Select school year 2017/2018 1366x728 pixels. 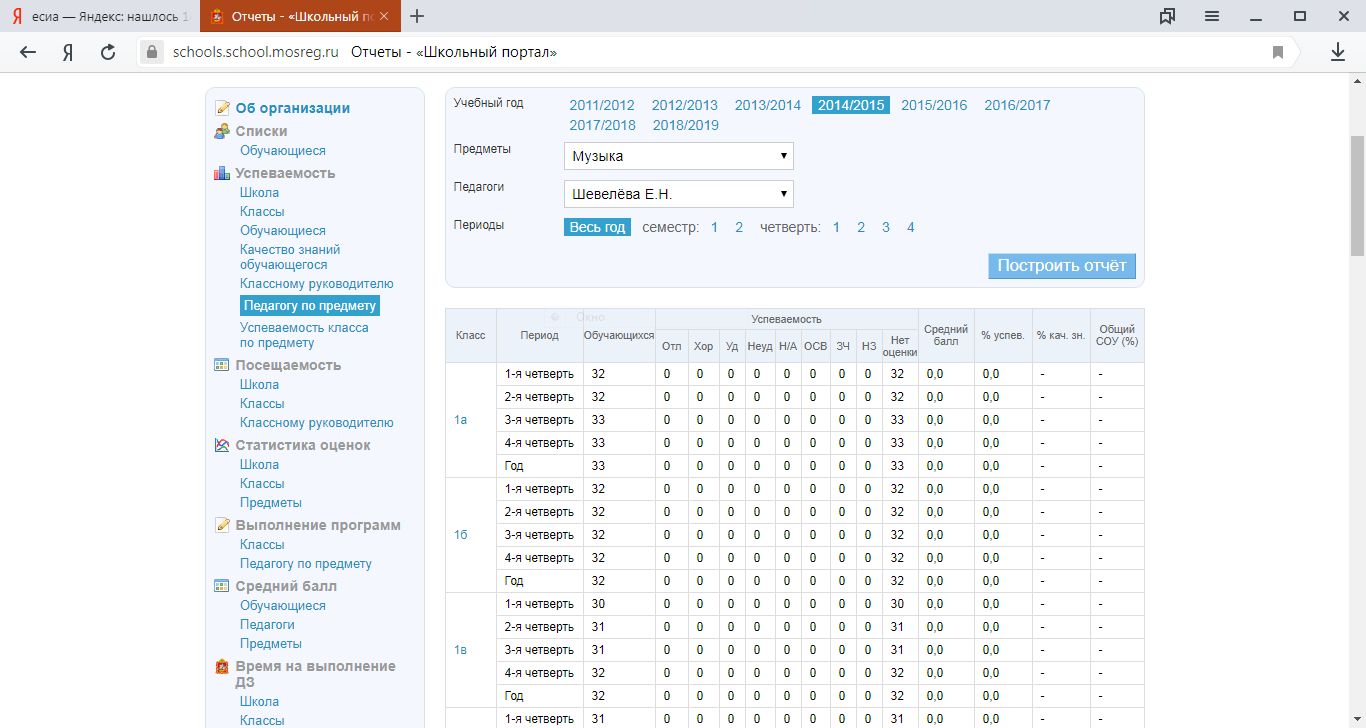point(602,125)
